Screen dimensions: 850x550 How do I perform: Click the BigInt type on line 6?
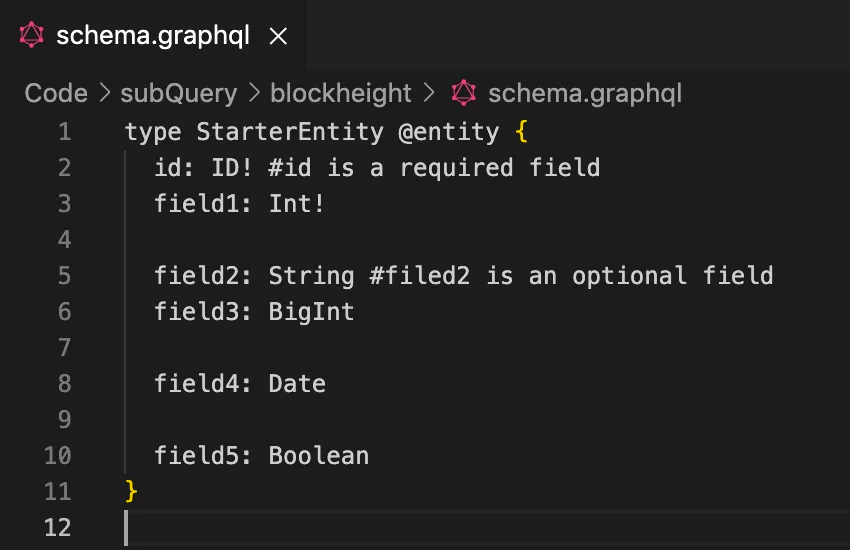point(311,311)
